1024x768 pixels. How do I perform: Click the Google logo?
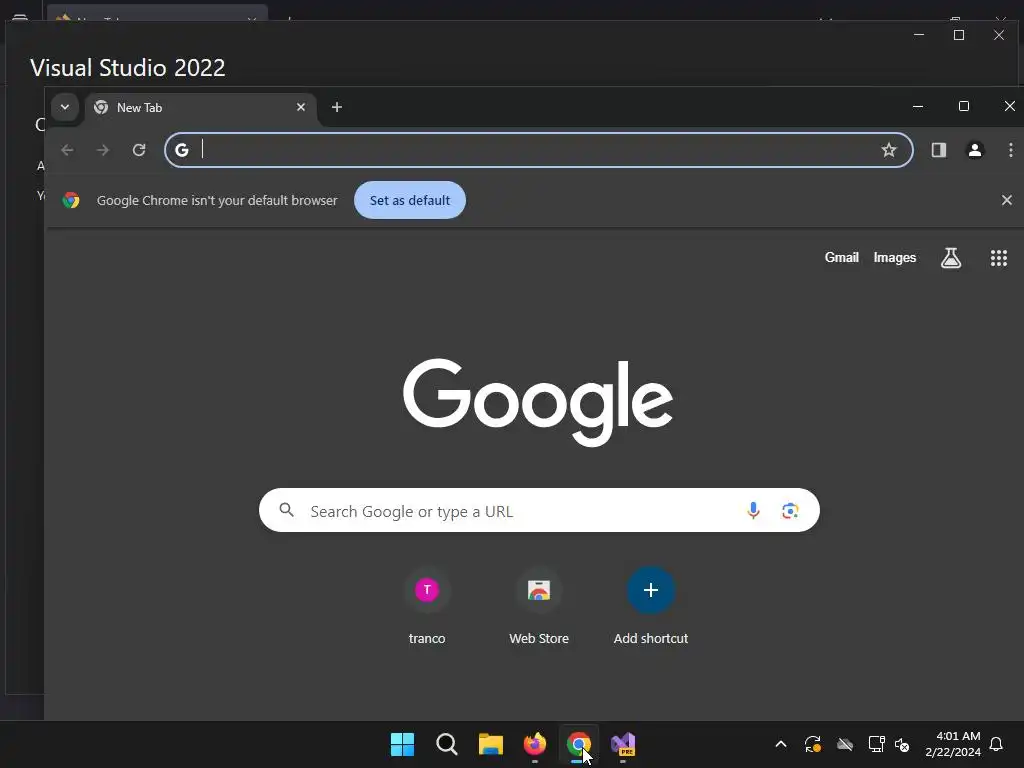(538, 401)
